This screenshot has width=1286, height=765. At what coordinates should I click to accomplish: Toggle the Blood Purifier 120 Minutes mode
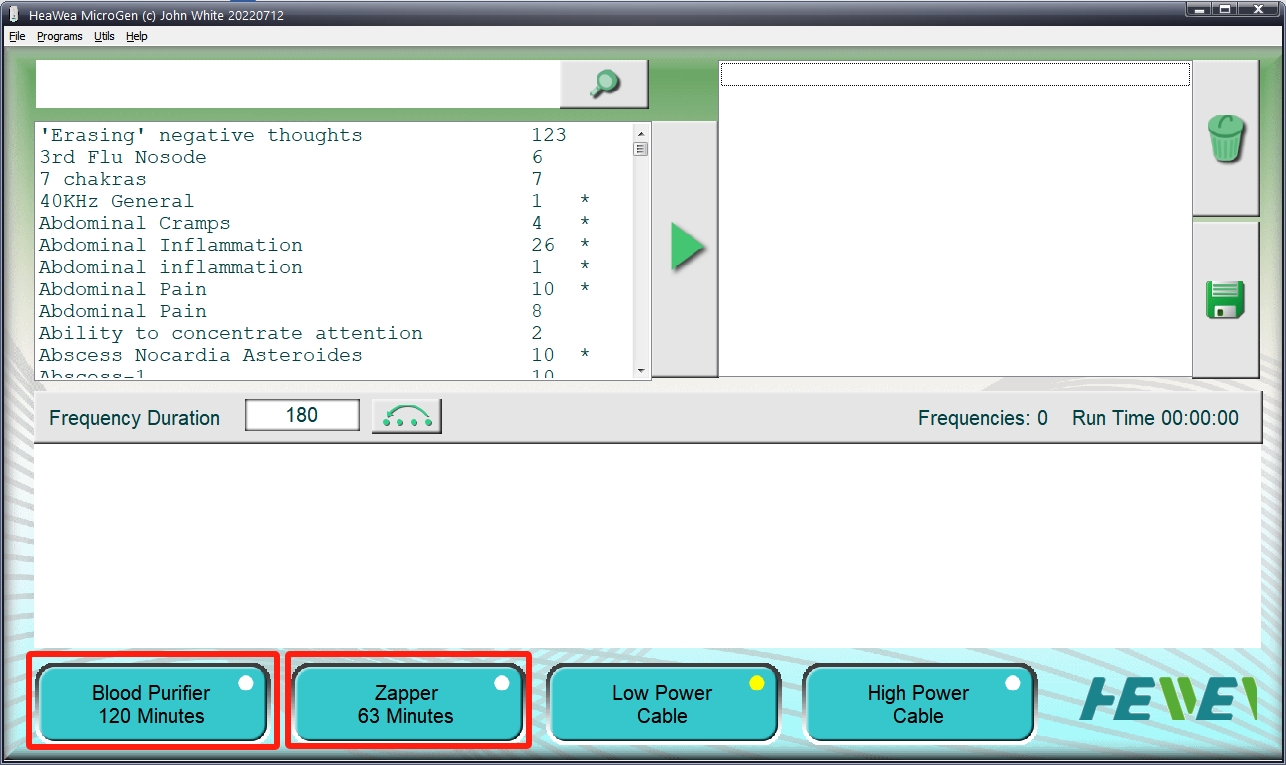pos(152,704)
